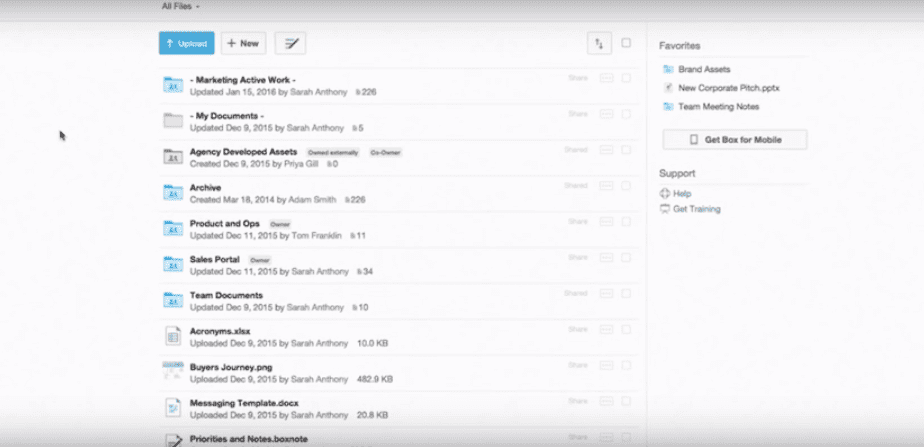924x447 pixels.
Task: Click the Messaging Template.docx document icon
Action: pos(173,408)
